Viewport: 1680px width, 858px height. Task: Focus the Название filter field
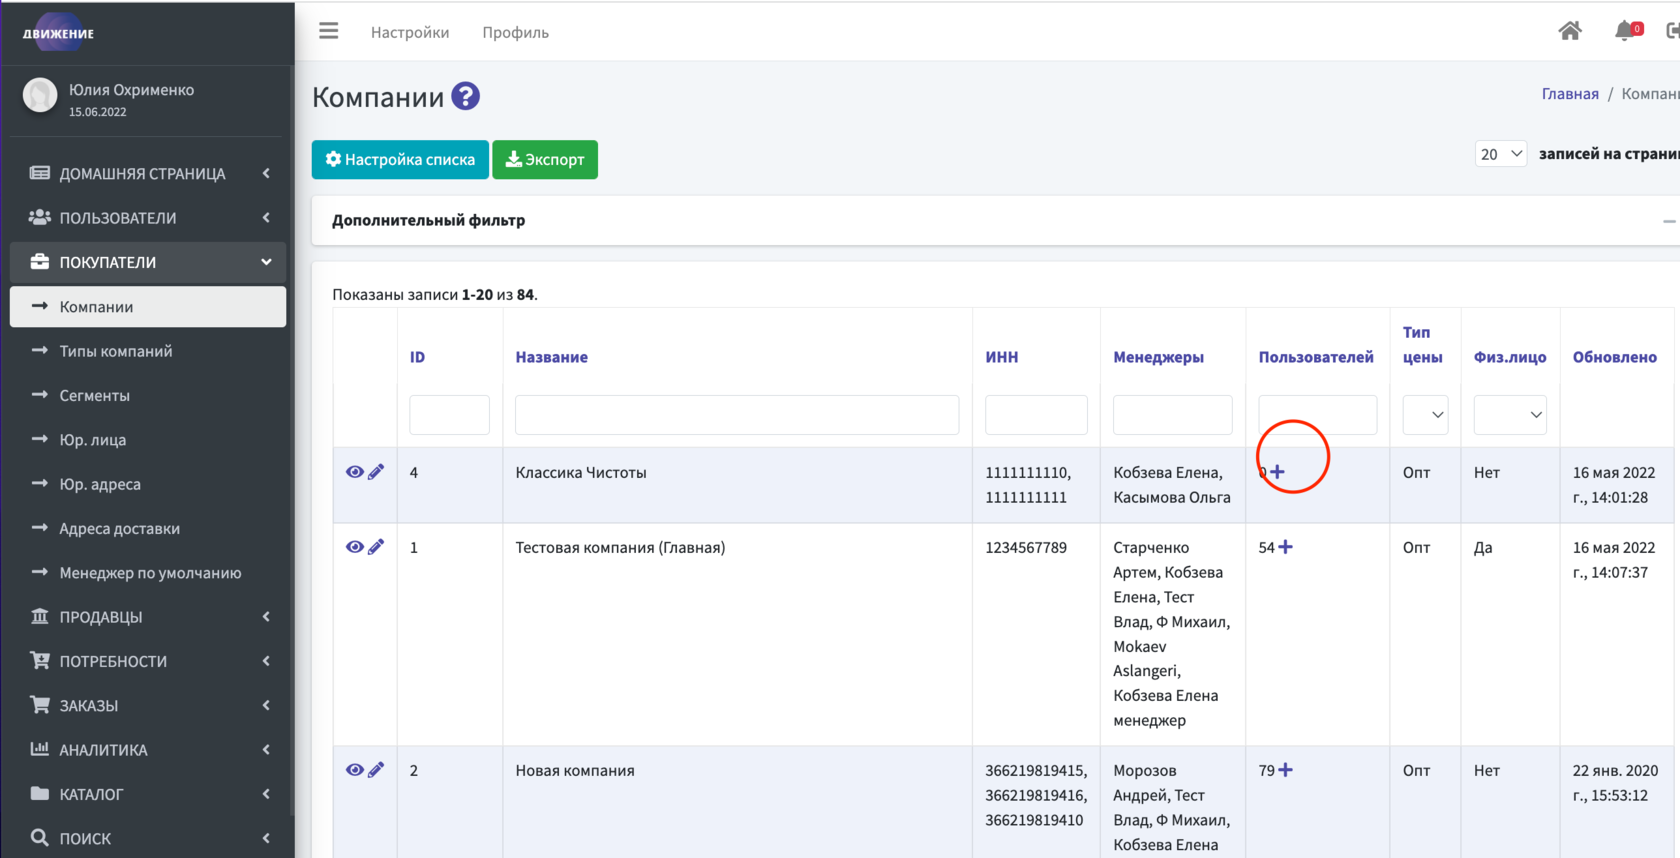click(737, 415)
